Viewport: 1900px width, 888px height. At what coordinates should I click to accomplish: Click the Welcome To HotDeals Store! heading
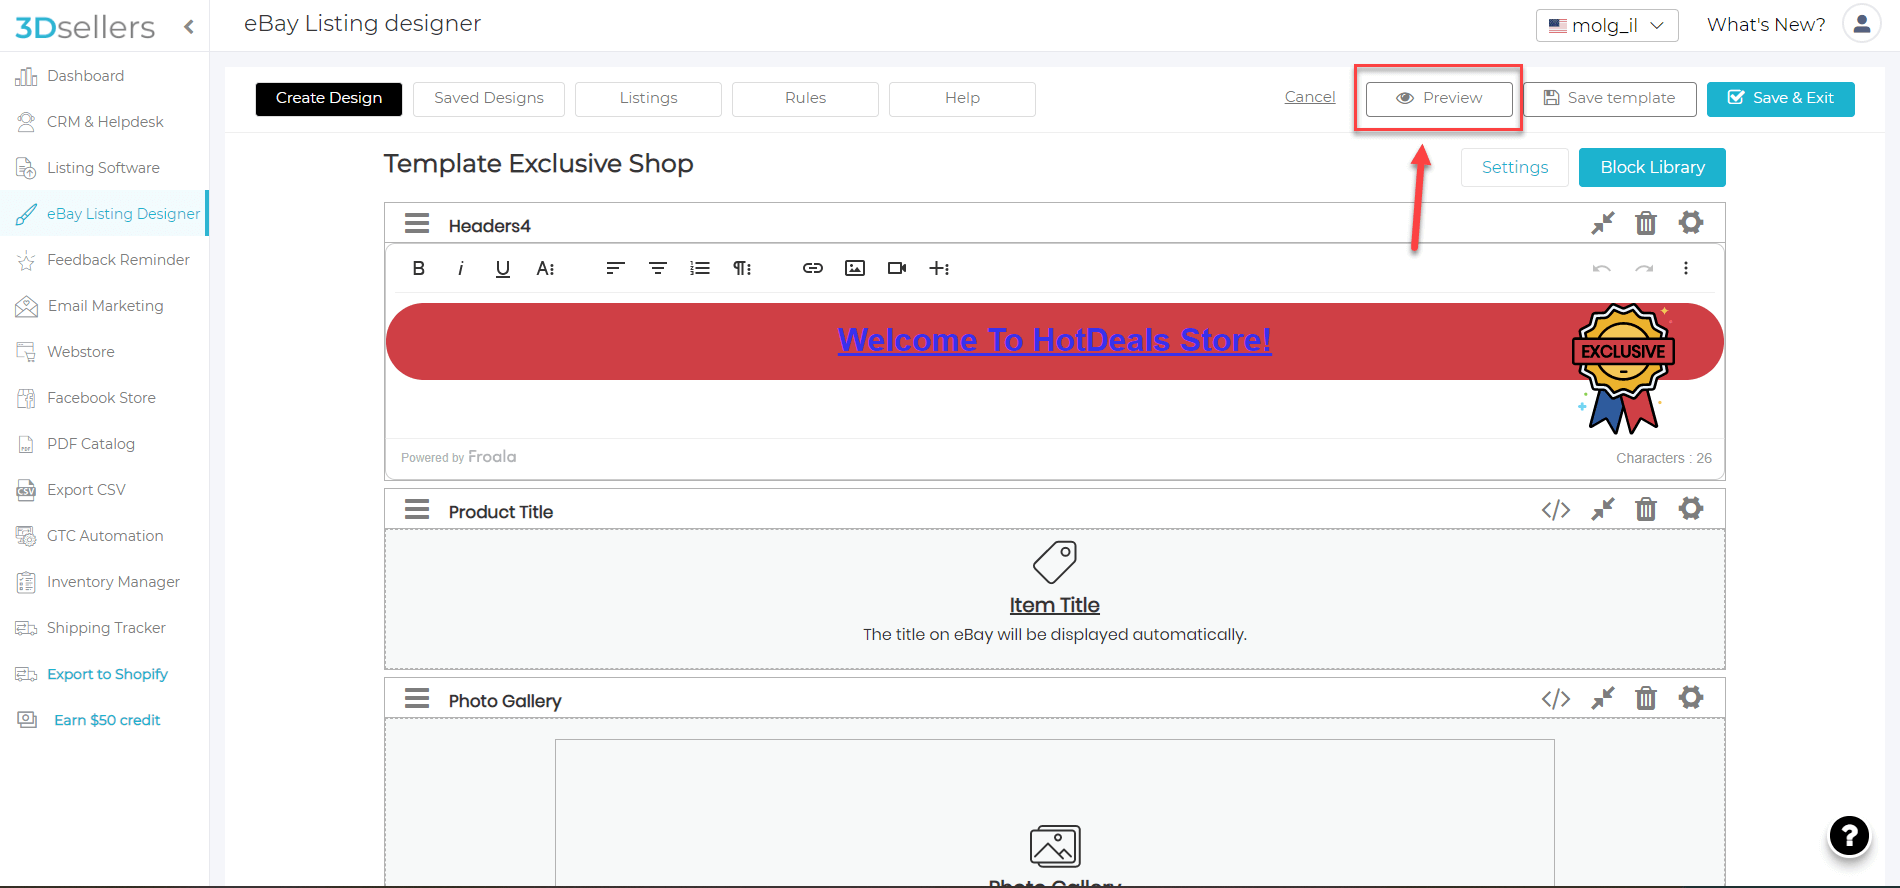[1054, 340]
